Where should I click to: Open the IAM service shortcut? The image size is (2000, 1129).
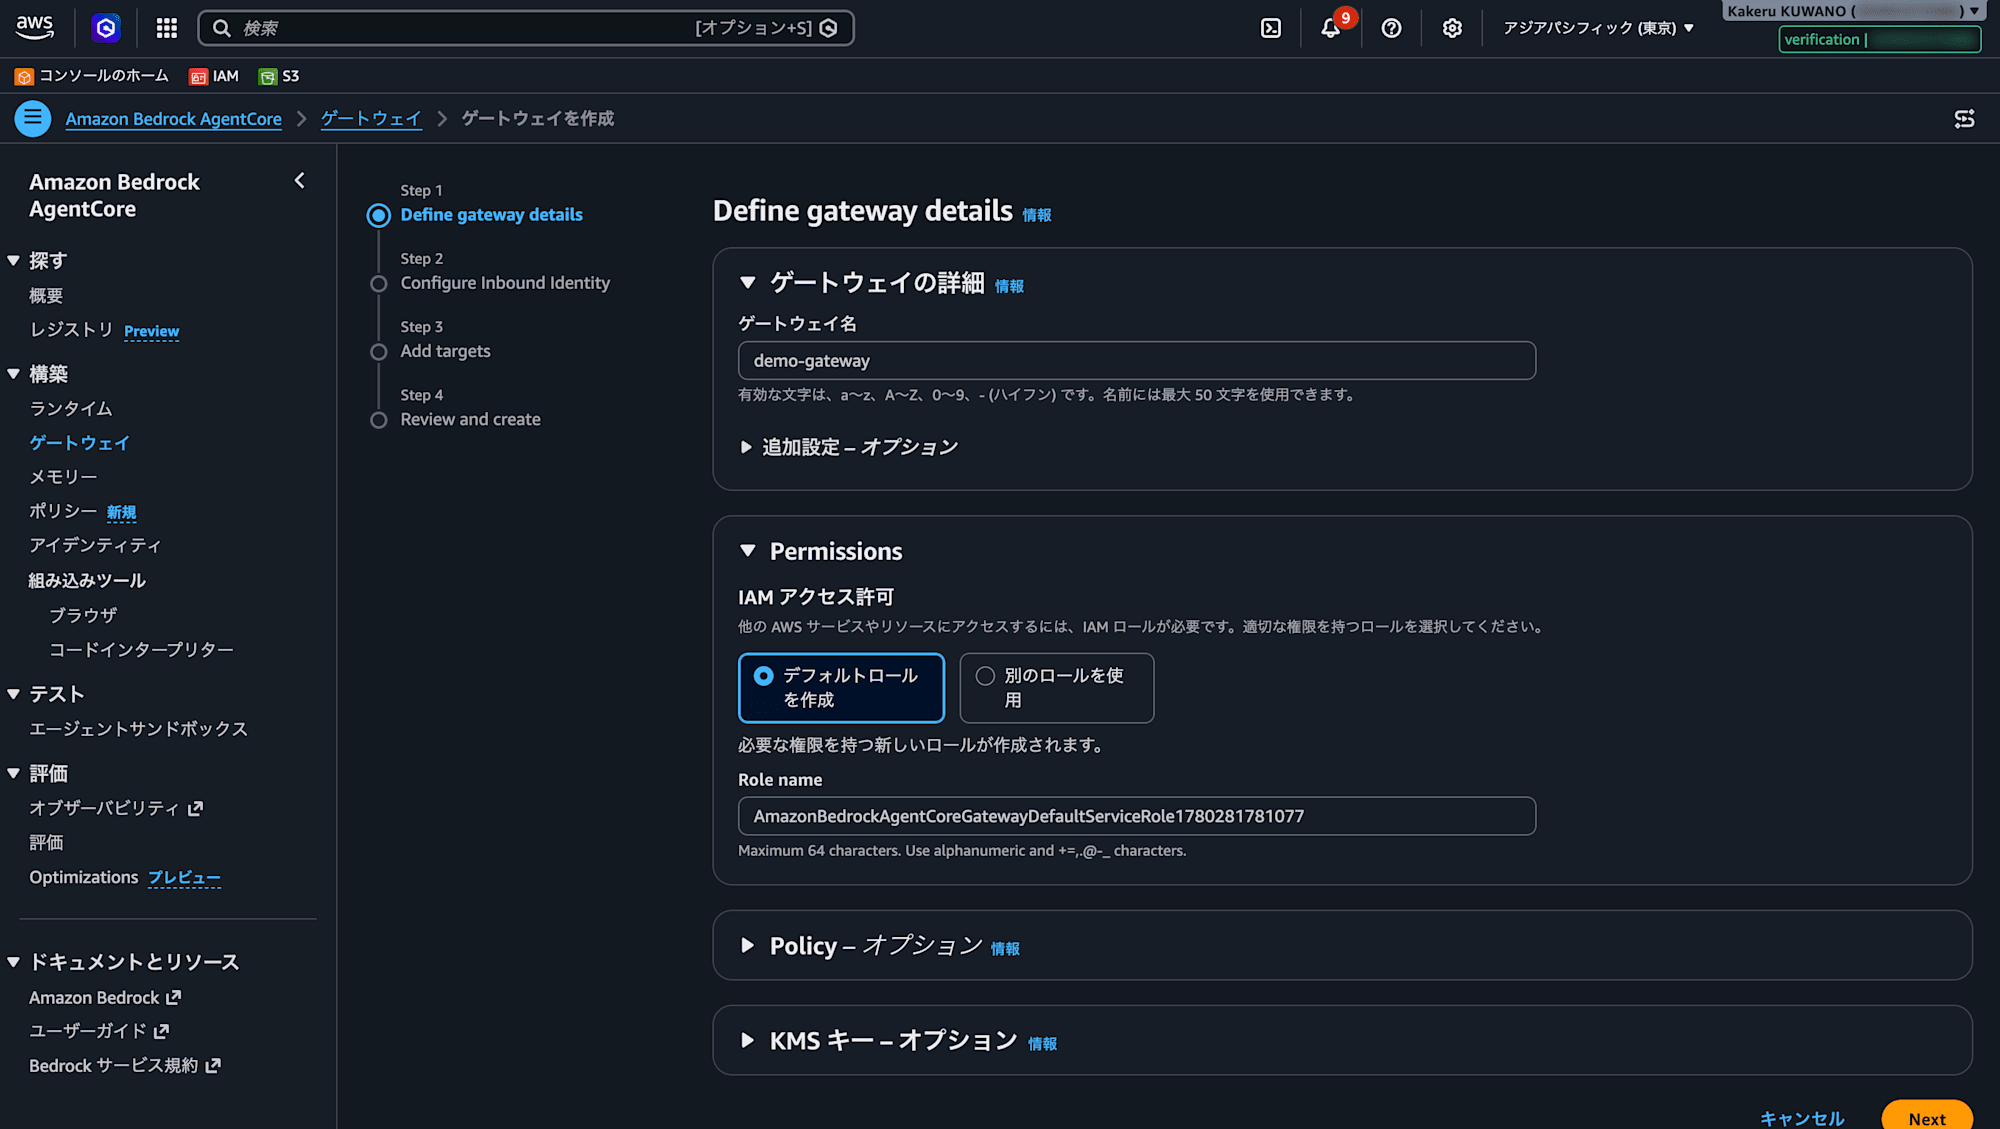click(x=214, y=76)
